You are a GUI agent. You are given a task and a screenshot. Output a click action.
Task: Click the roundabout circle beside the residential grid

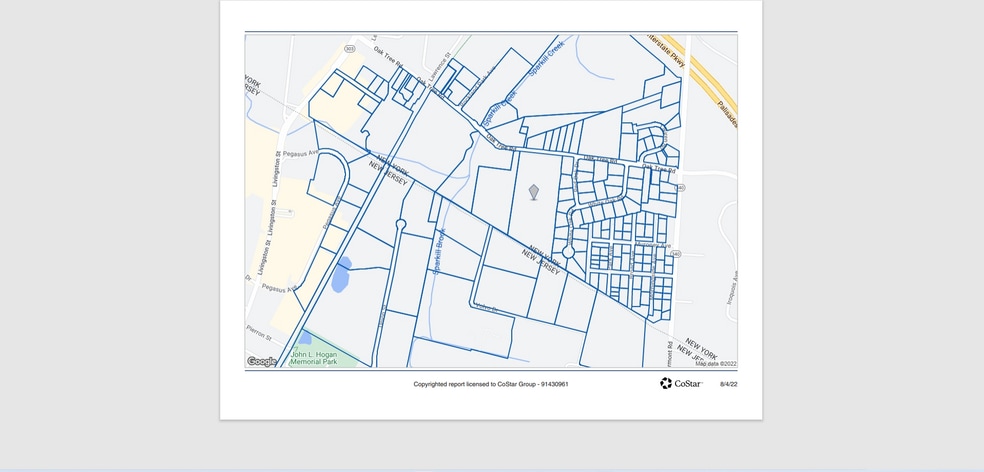coord(568,253)
